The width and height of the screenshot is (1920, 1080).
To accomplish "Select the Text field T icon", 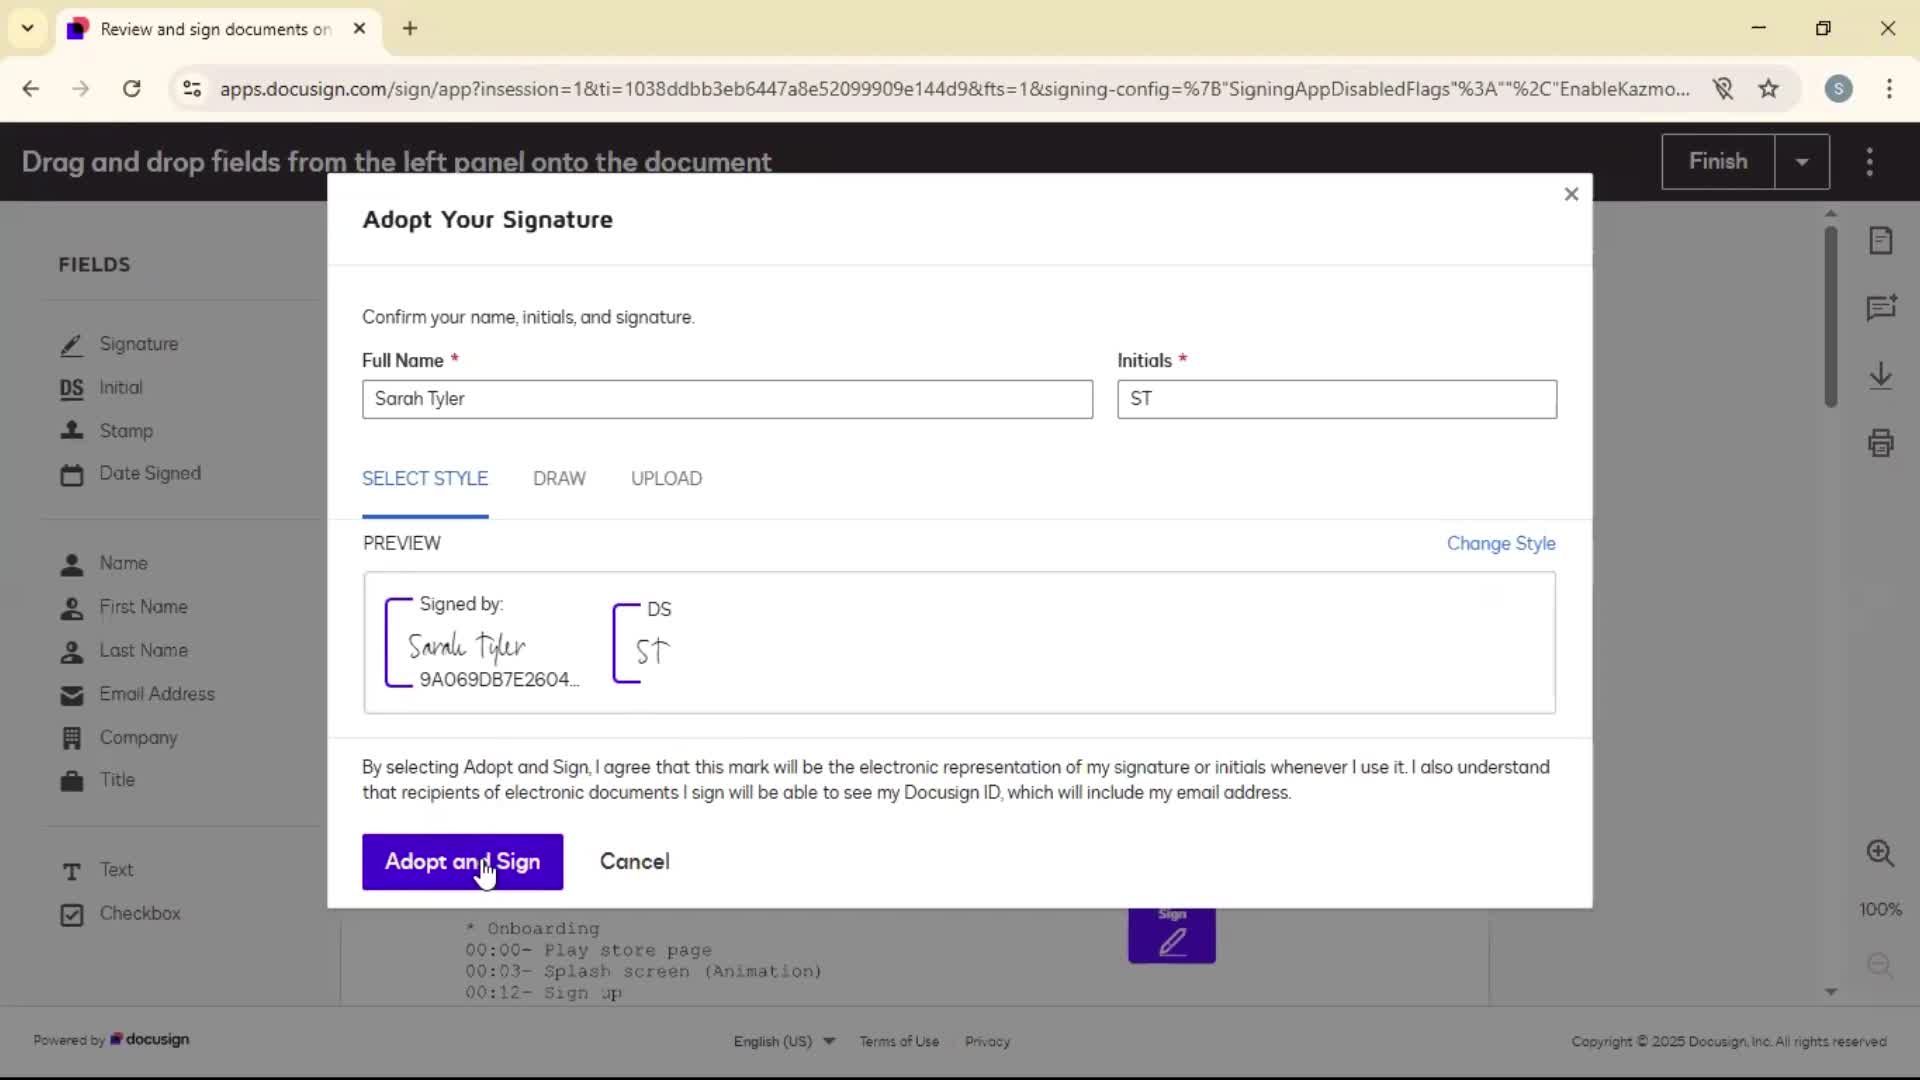I will [71, 872].
